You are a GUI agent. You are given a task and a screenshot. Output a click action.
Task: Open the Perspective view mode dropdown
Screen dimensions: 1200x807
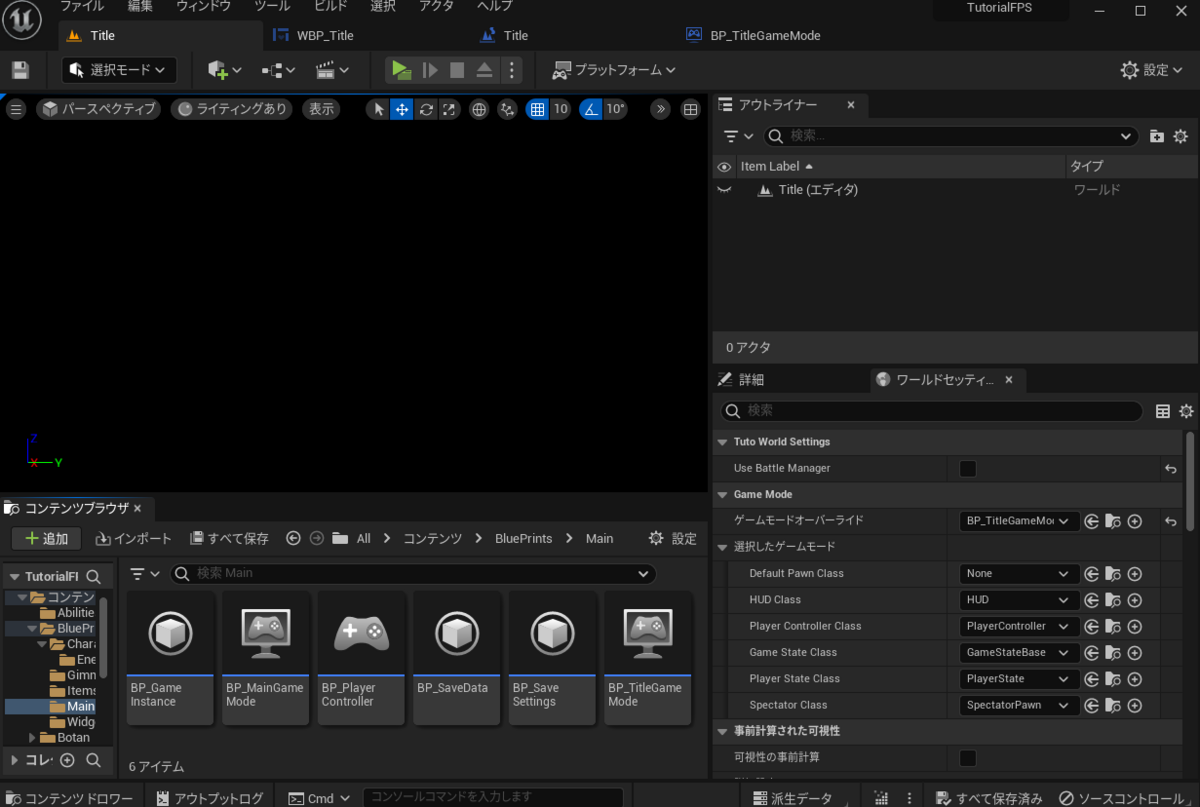[x=98, y=109]
